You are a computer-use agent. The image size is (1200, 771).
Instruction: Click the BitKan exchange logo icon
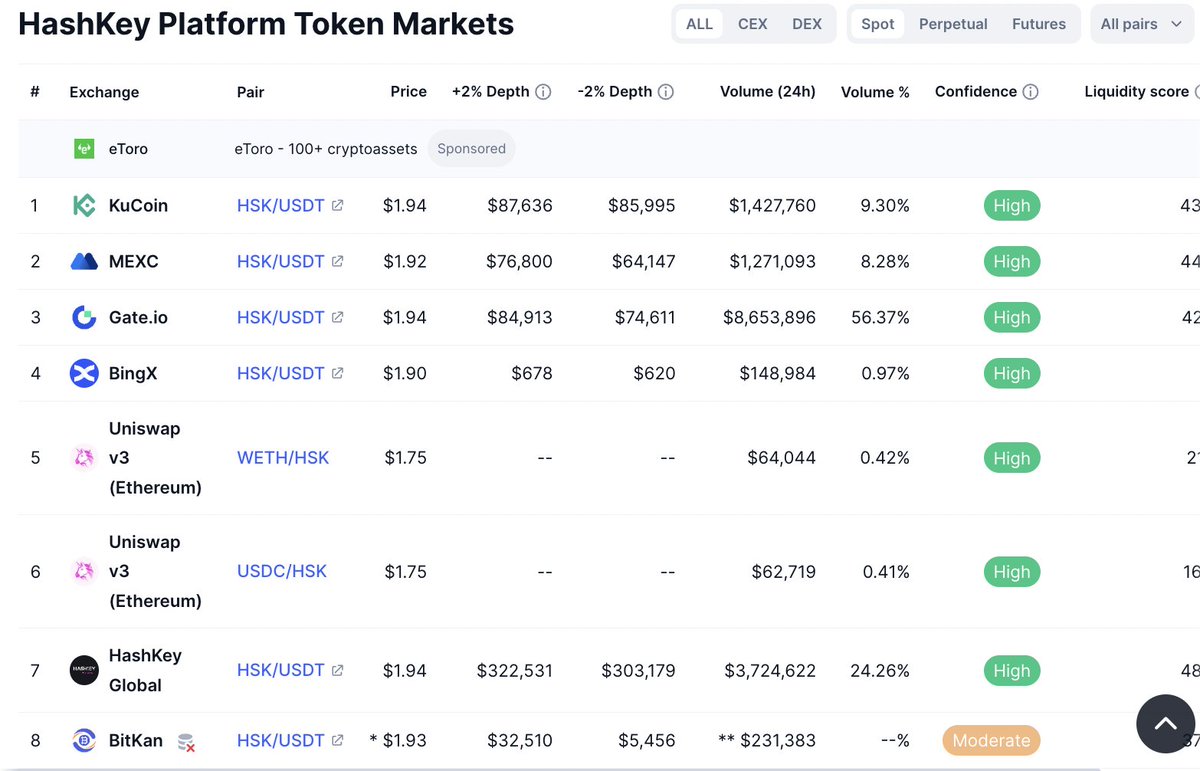[x=84, y=741]
